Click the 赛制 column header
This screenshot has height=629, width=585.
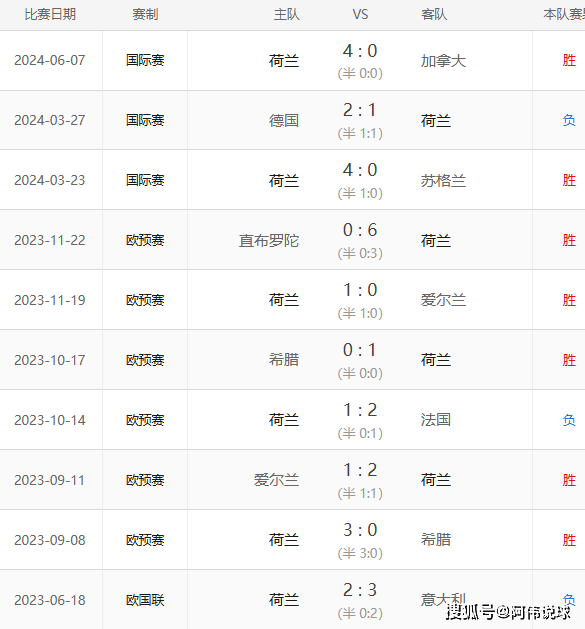tap(145, 14)
